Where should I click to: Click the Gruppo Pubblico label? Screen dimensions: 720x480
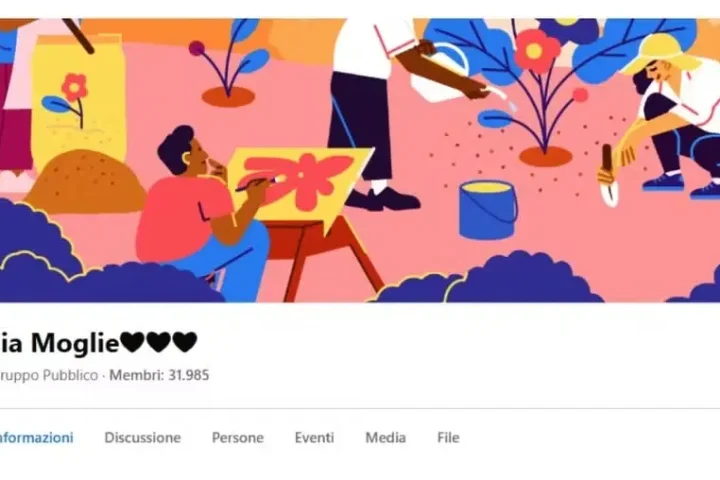(49, 375)
